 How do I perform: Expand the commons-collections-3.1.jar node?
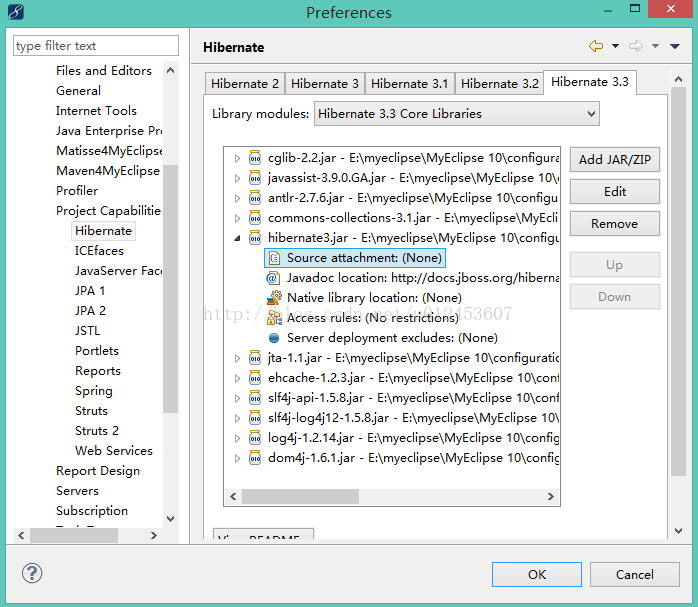237,218
